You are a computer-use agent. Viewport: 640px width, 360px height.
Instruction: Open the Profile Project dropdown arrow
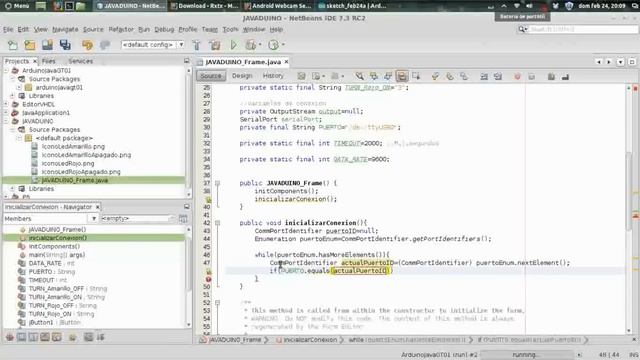click(x=283, y=45)
